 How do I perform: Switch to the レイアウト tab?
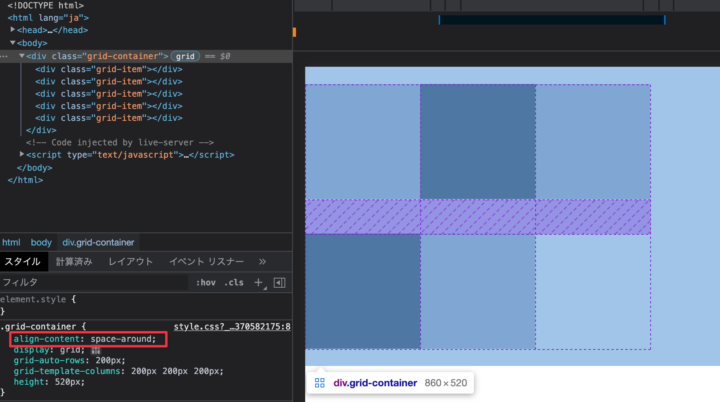(130, 262)
